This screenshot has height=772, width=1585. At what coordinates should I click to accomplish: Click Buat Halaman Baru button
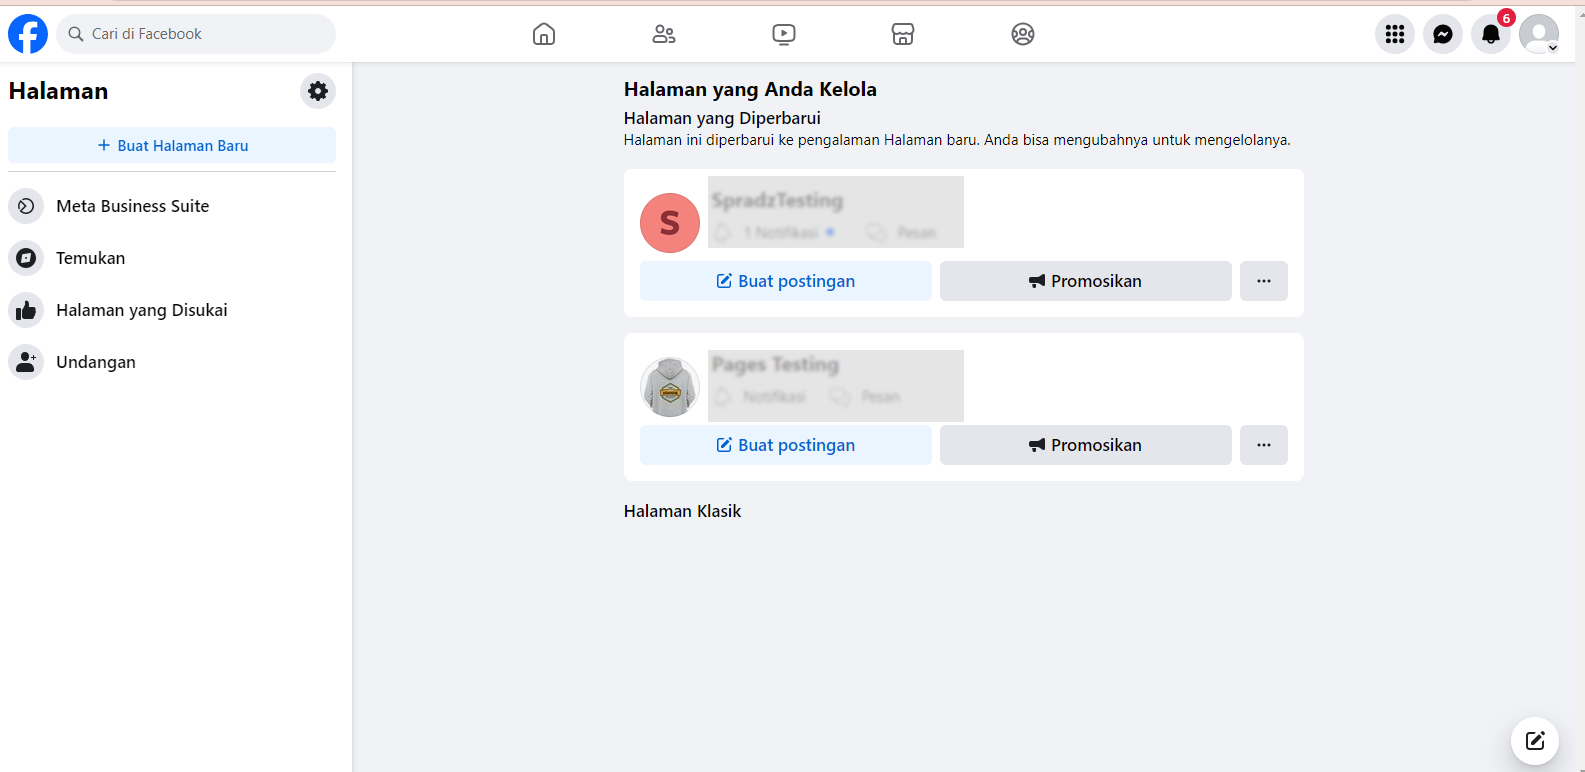coord(172,145)
